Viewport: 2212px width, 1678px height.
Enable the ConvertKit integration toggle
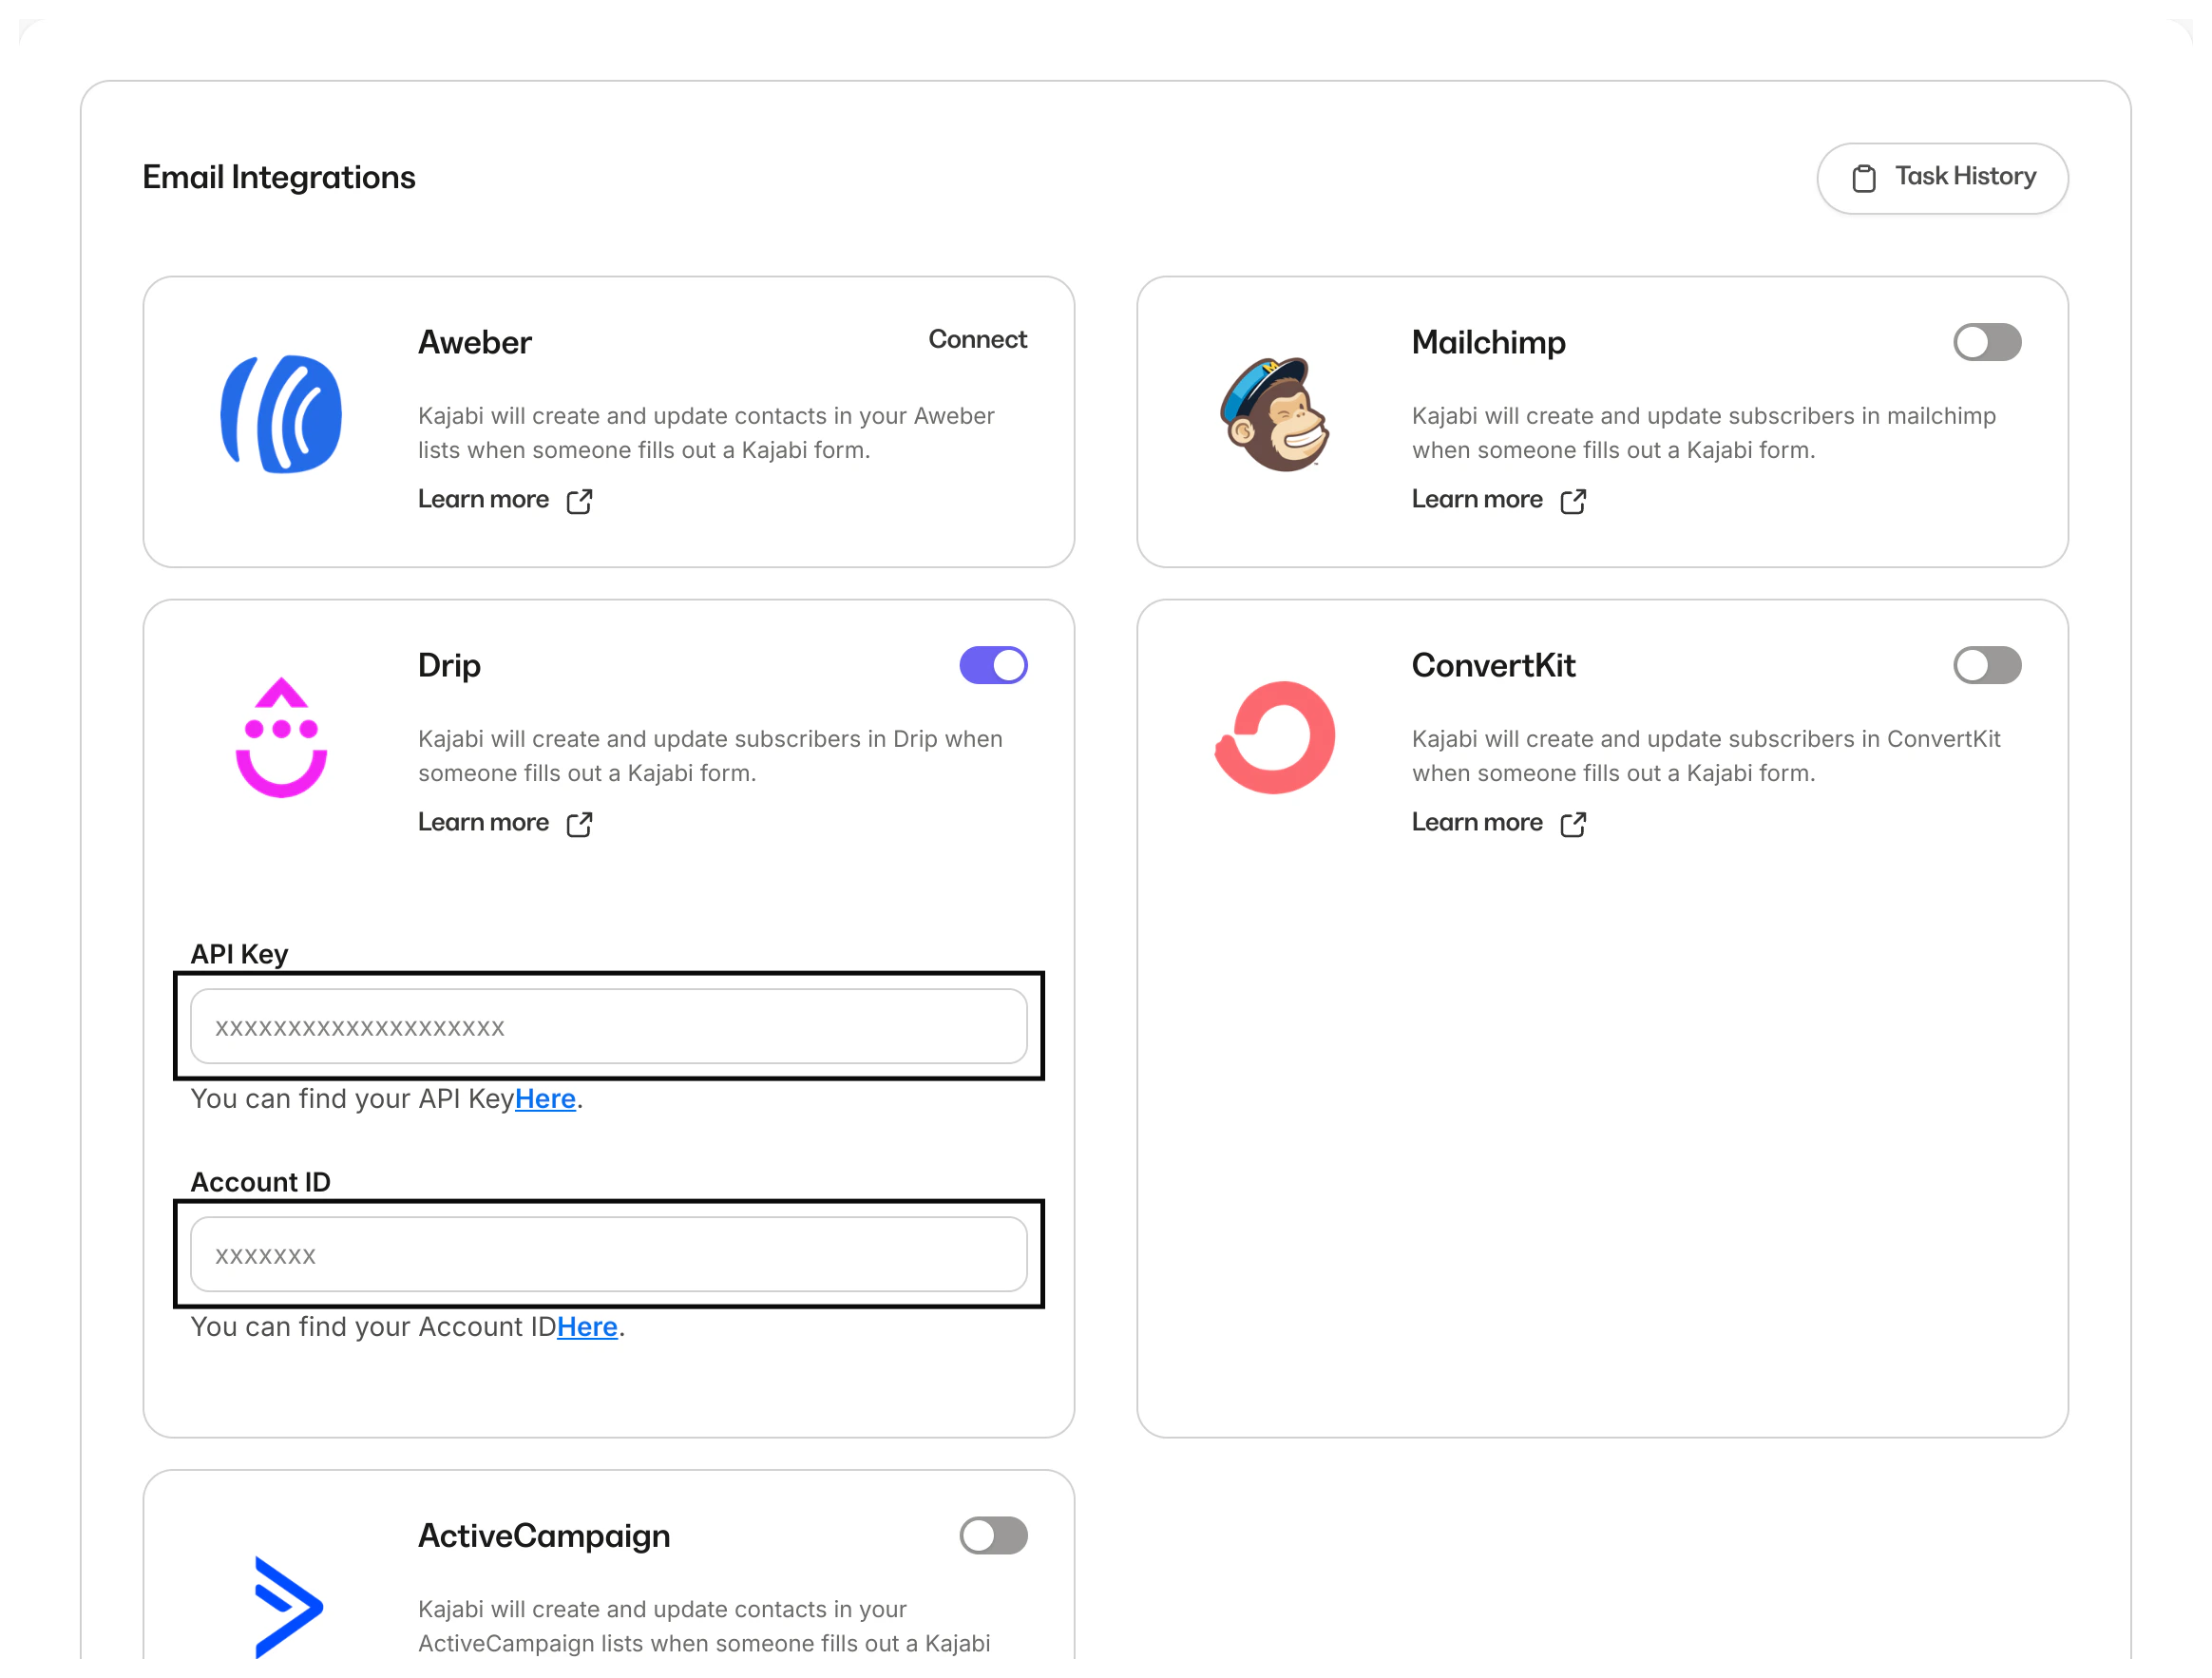click(1987, 665)
